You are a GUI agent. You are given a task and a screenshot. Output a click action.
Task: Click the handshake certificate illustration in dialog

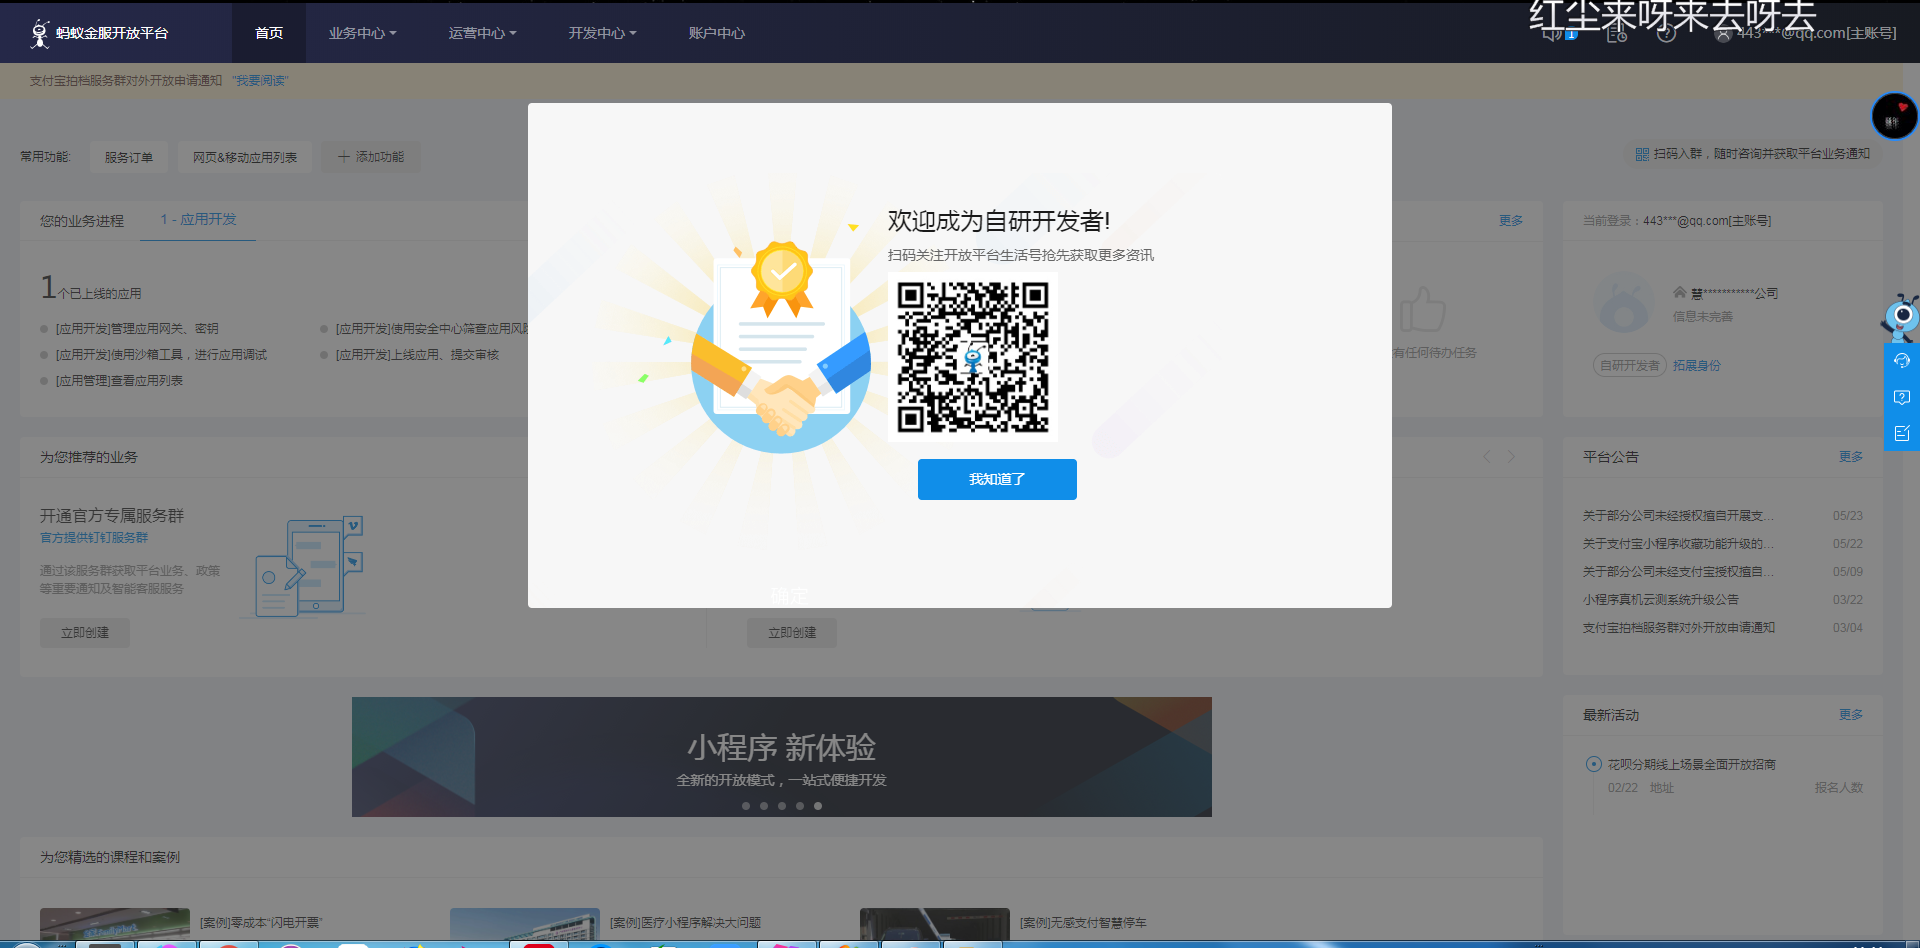780,345
